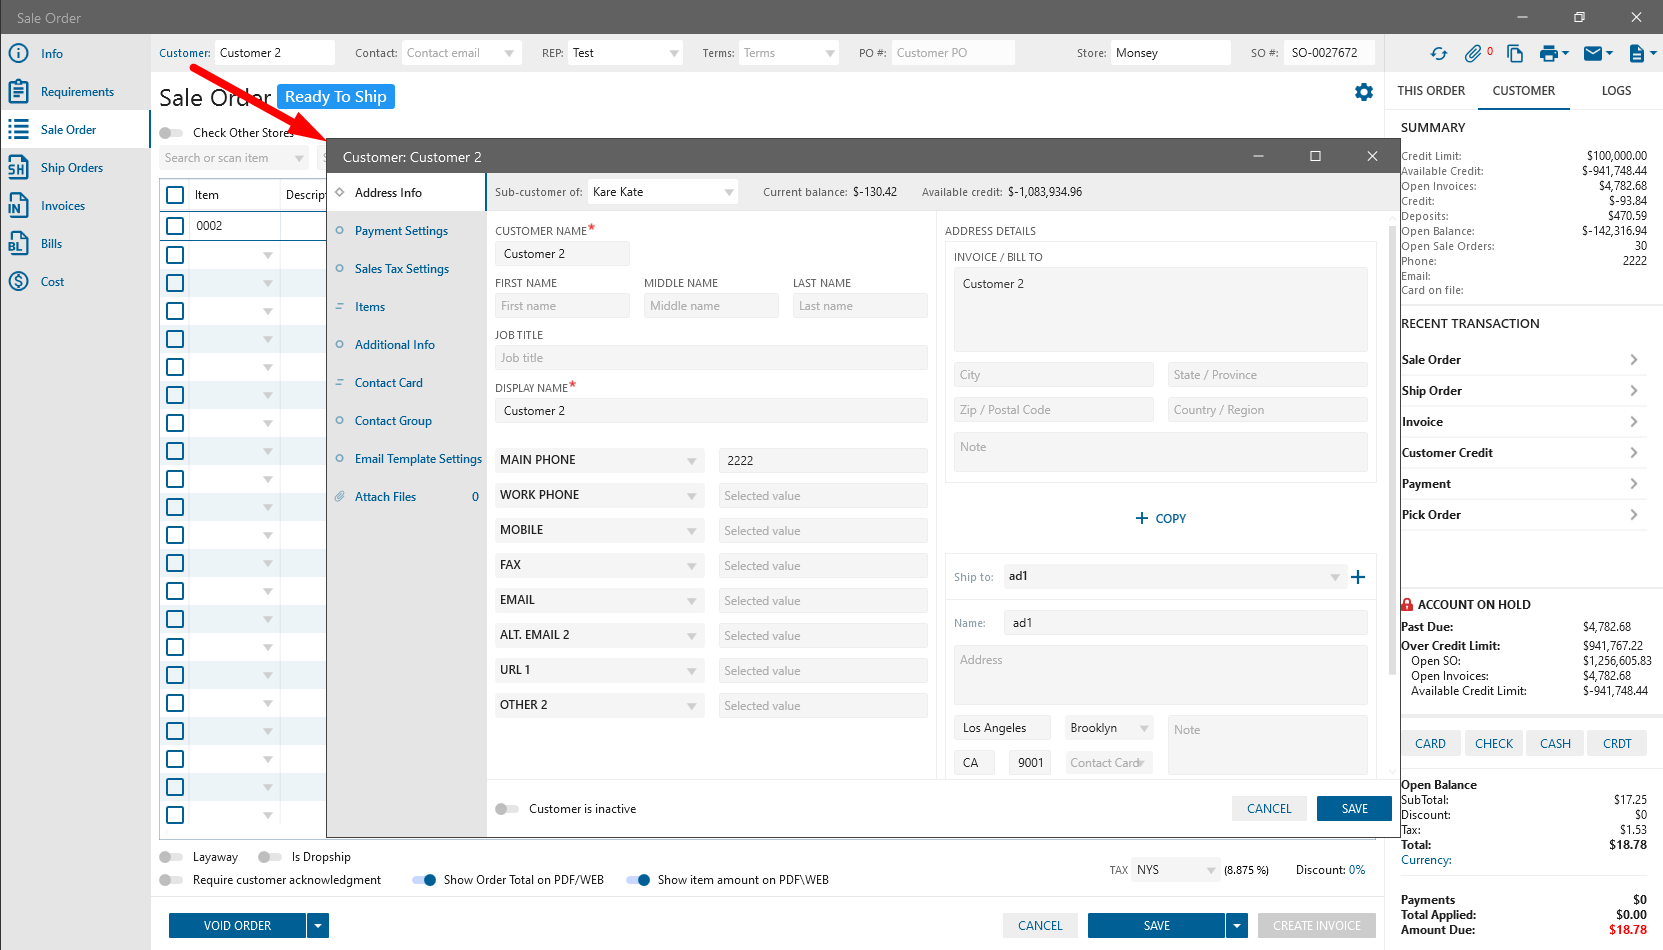Open Sales Tax Settings section
This screenshot has width=1663, height=950.
pyautogui.click(x=401, y=269)
